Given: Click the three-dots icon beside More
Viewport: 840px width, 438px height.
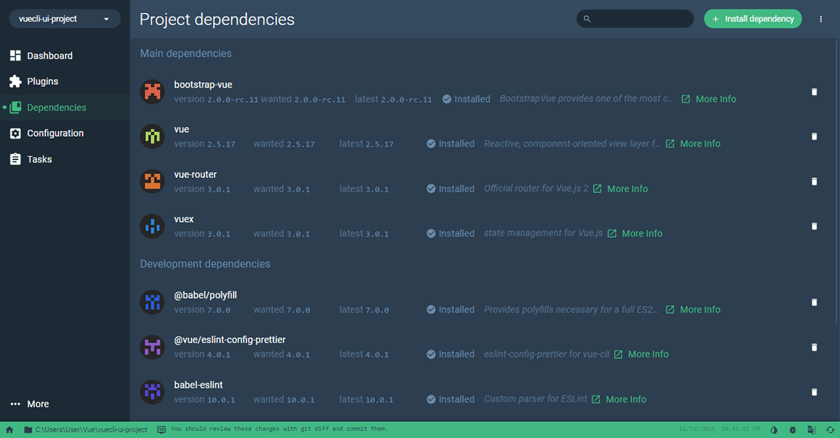Looking at the screenshot, I should [x=16, y=404].
